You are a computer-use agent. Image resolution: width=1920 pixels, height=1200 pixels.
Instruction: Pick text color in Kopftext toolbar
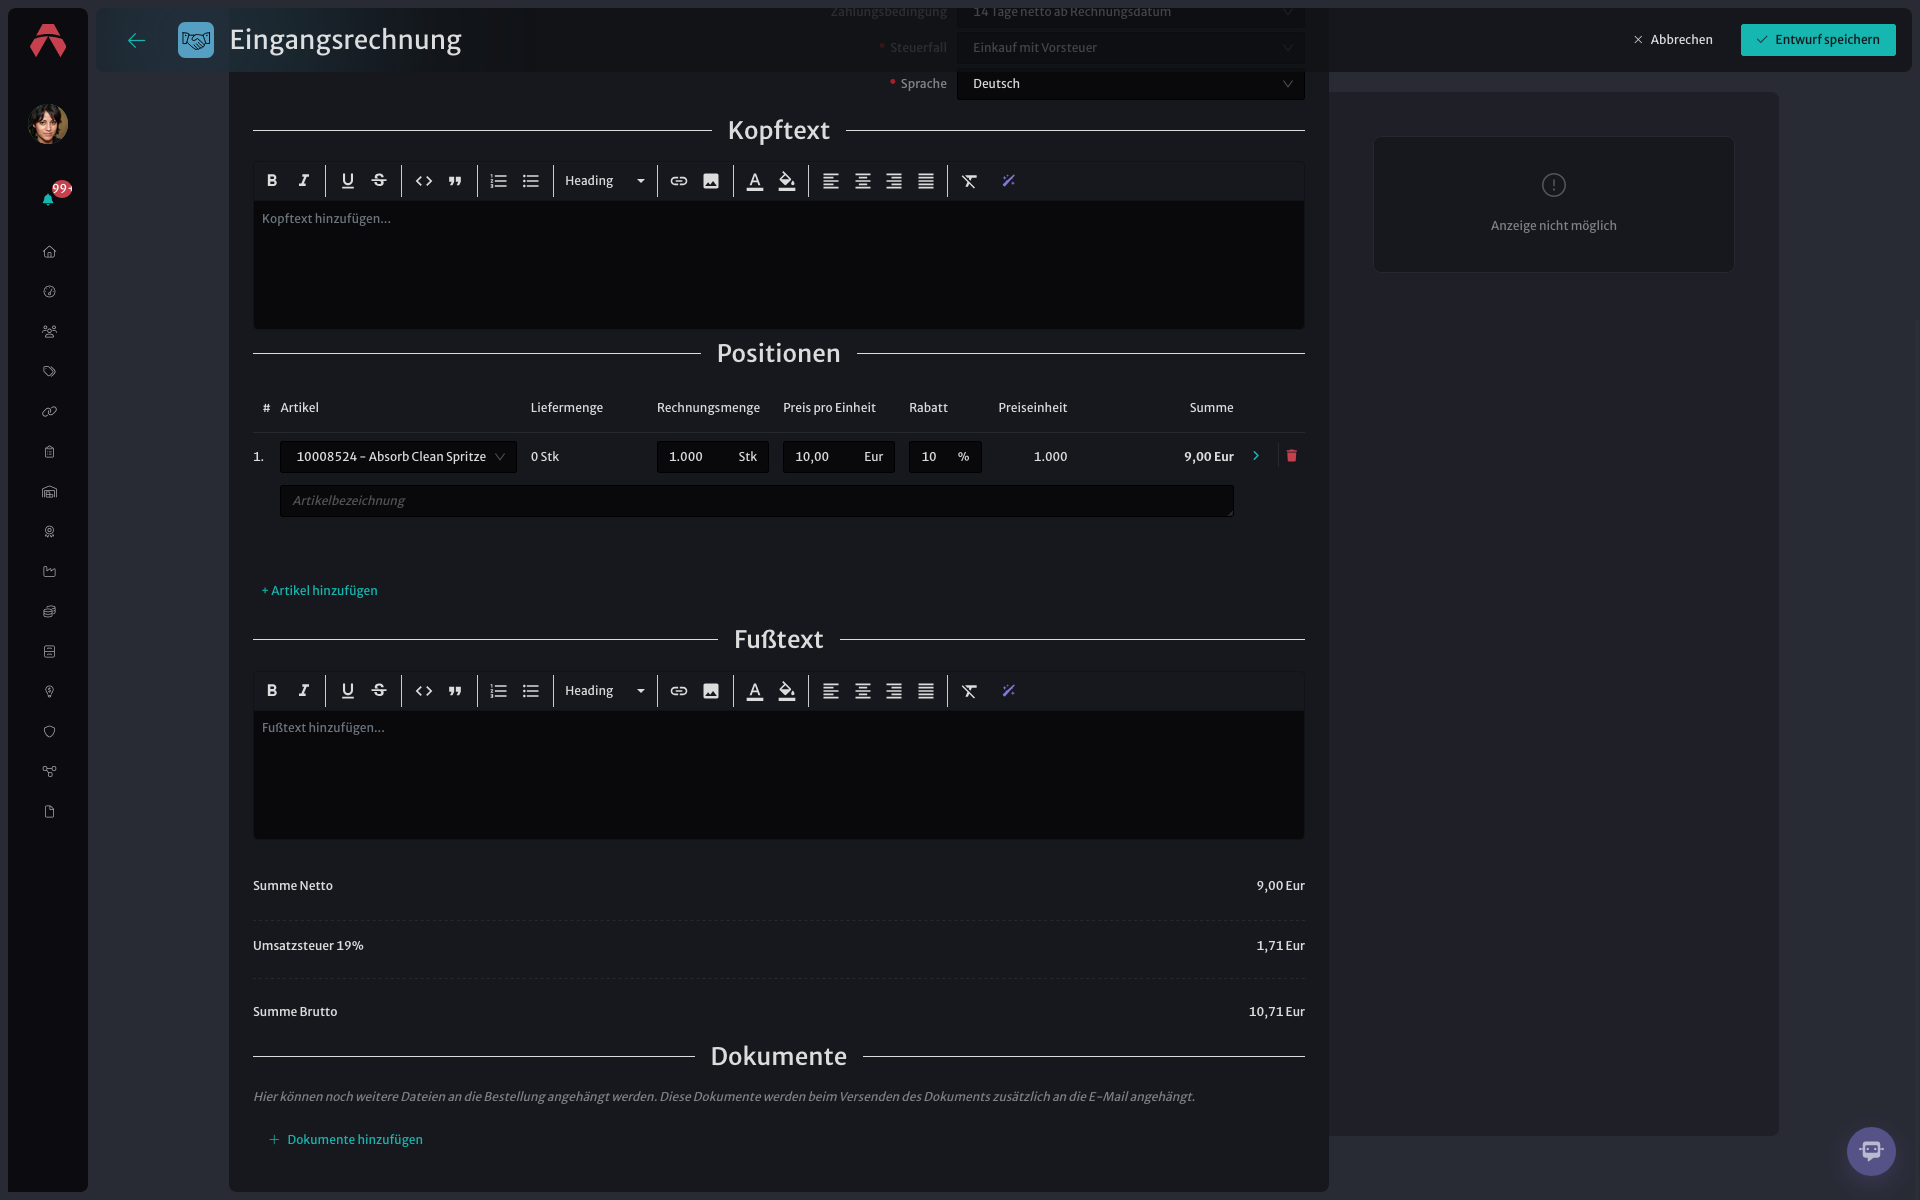755,181
